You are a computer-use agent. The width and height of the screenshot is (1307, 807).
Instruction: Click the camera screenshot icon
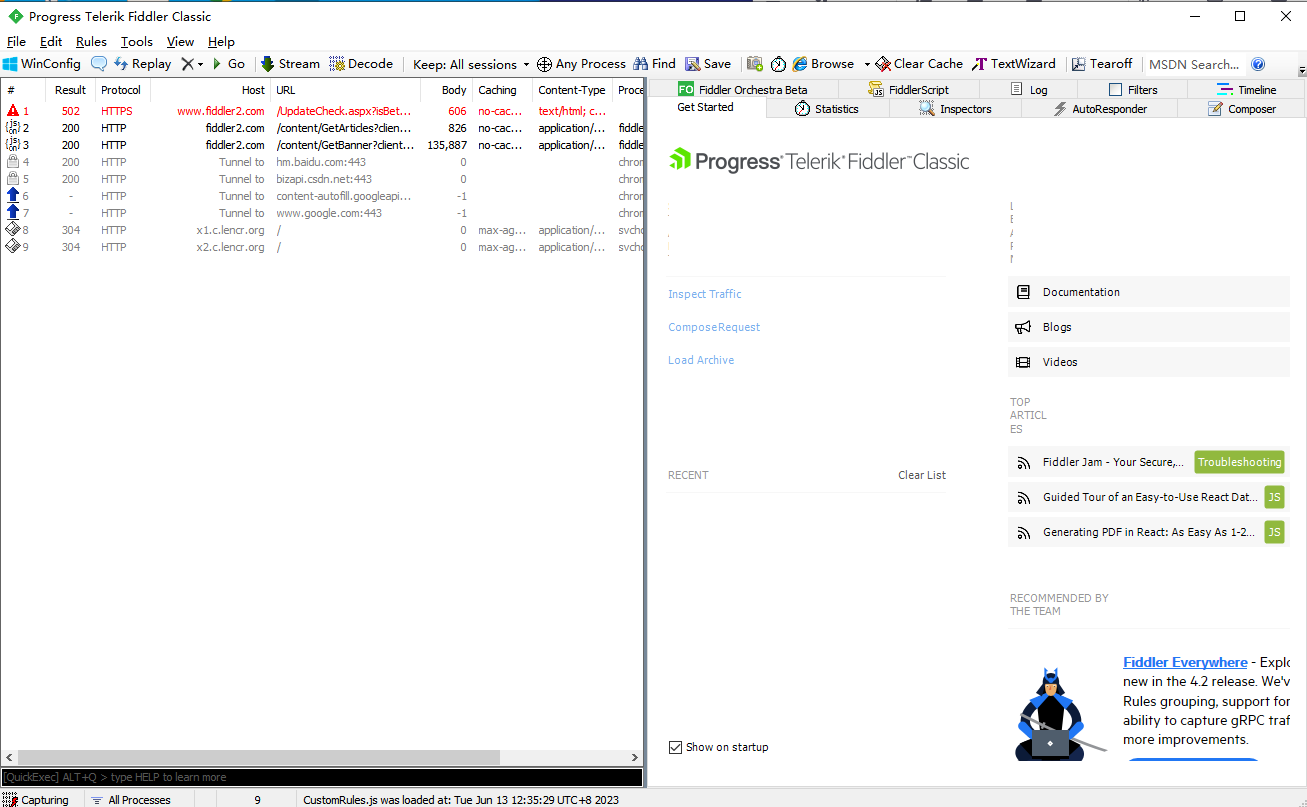(x=755, y=64)
